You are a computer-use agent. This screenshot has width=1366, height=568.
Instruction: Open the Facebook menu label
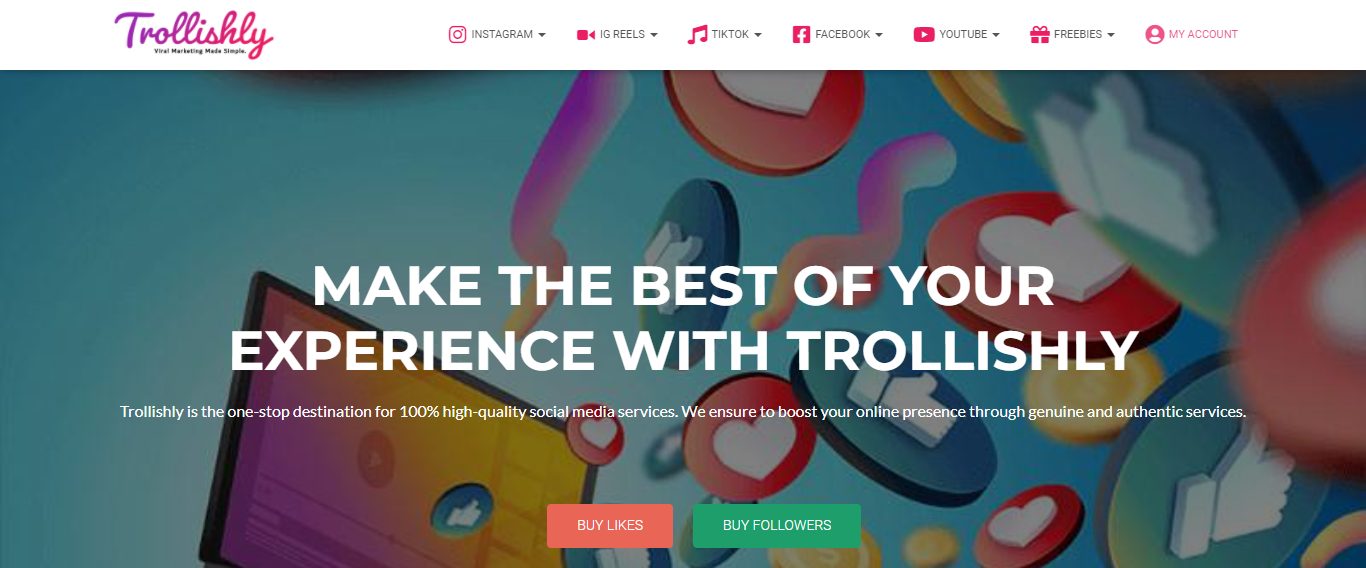click(843, 34)
